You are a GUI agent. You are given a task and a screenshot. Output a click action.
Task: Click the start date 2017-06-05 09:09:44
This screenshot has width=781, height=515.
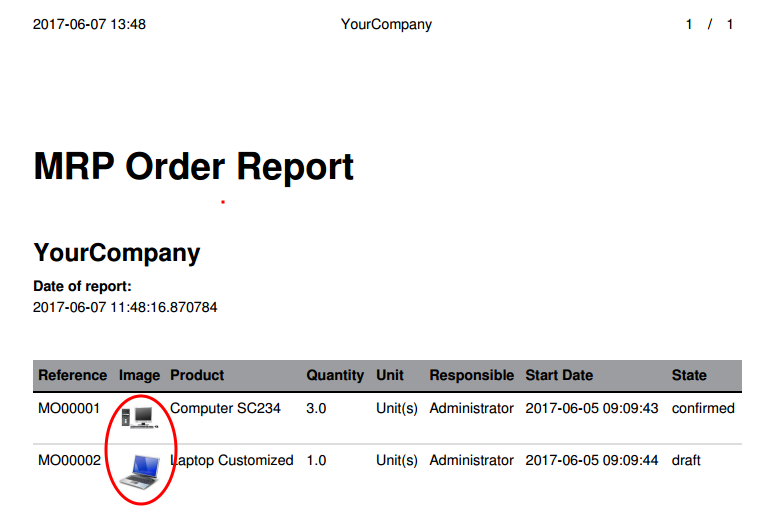[592, 460]
